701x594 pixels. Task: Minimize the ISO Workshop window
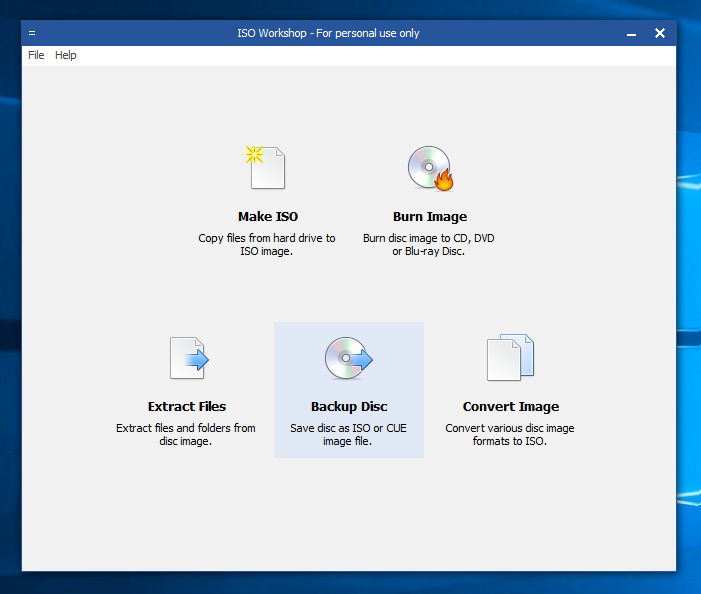tap(631, 34)
